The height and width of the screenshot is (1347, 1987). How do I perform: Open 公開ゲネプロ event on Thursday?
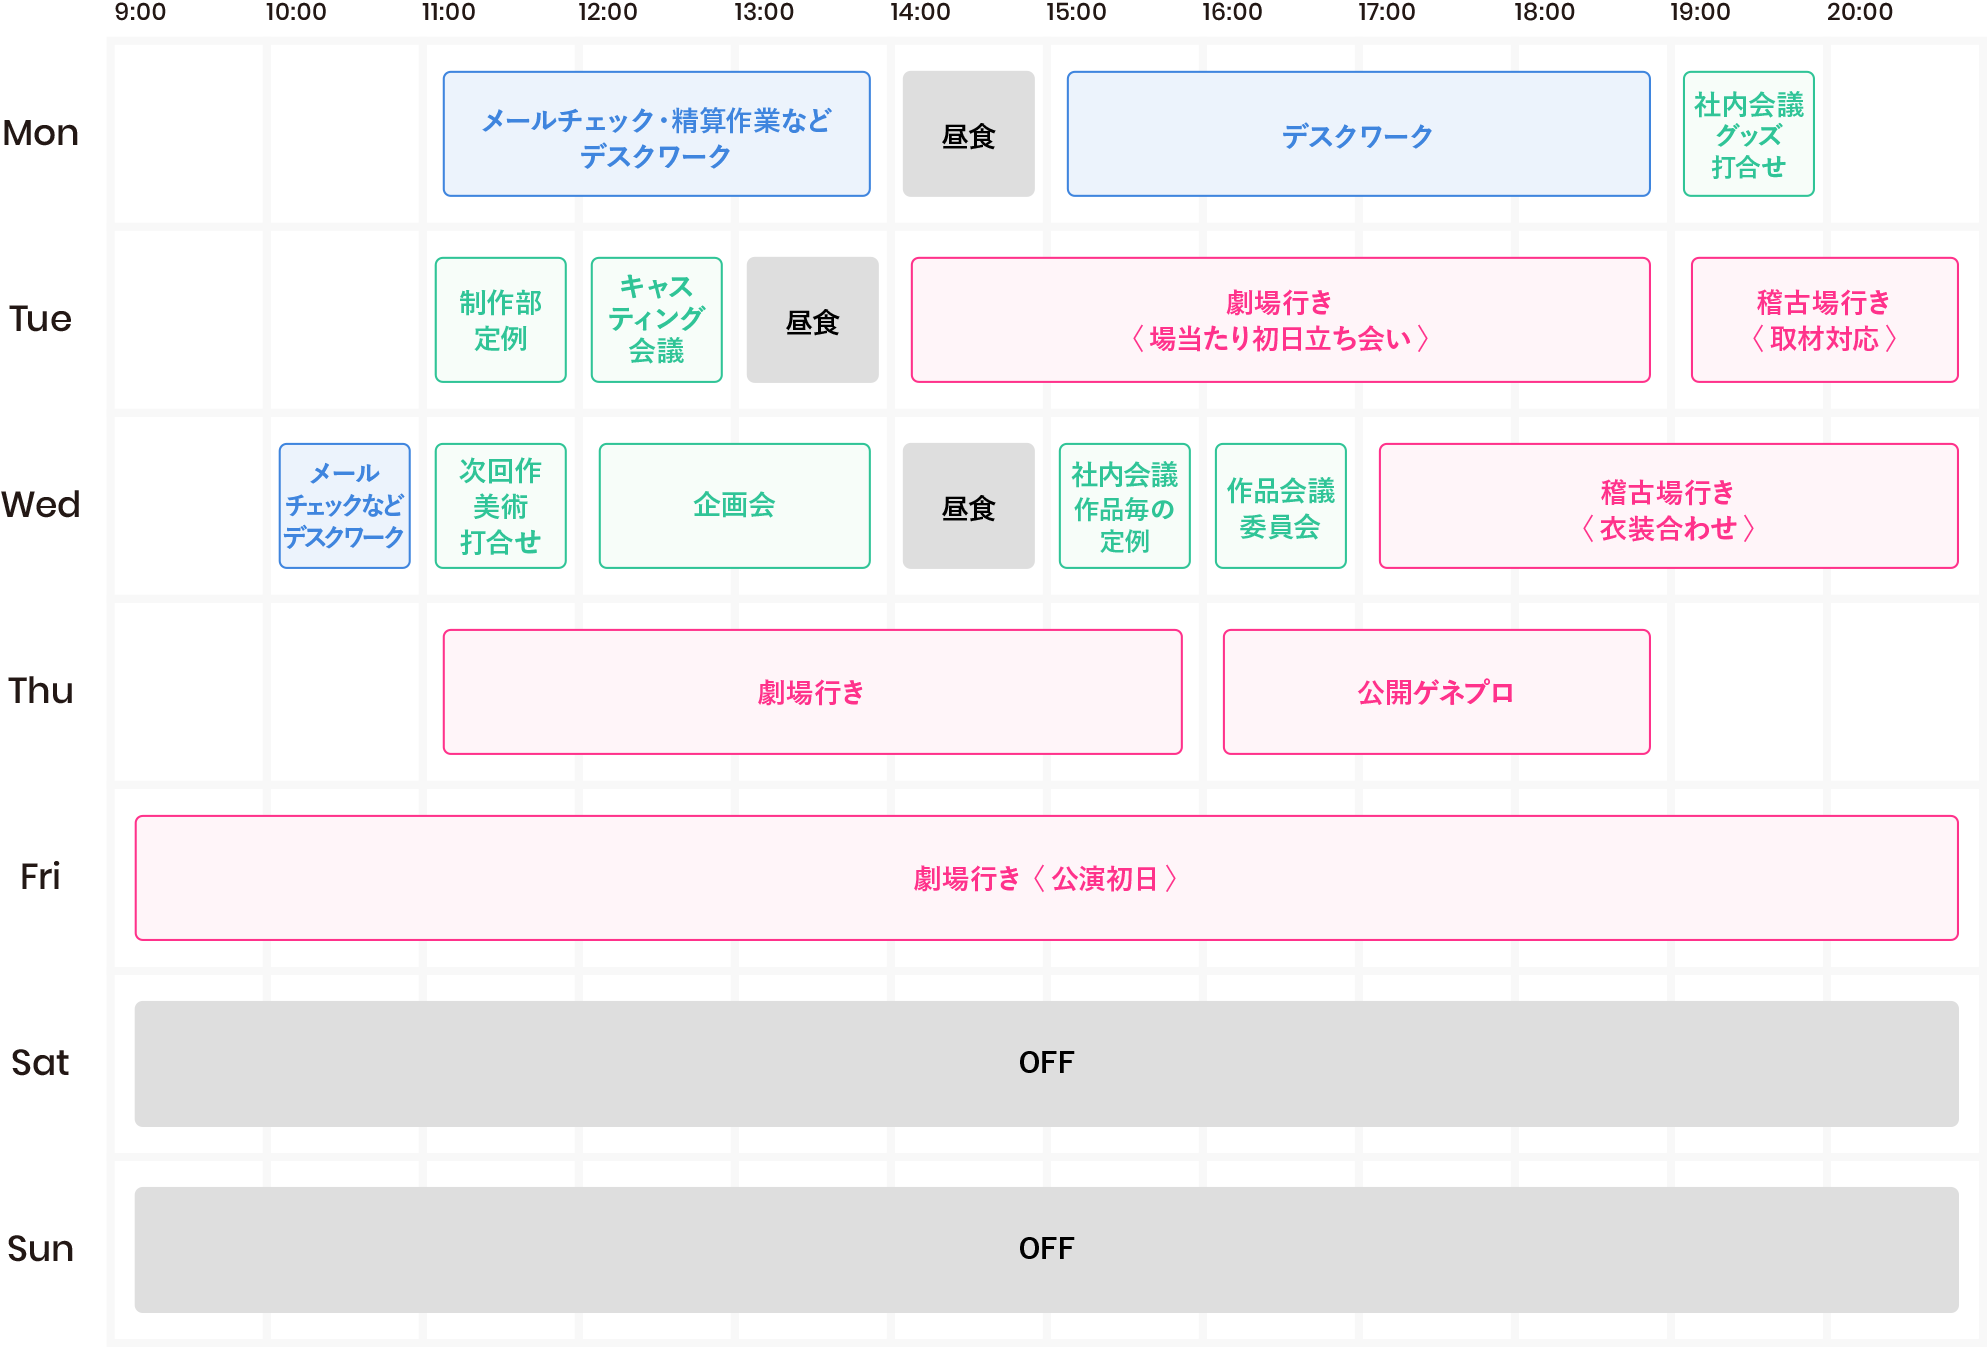tap(1436, 692)
